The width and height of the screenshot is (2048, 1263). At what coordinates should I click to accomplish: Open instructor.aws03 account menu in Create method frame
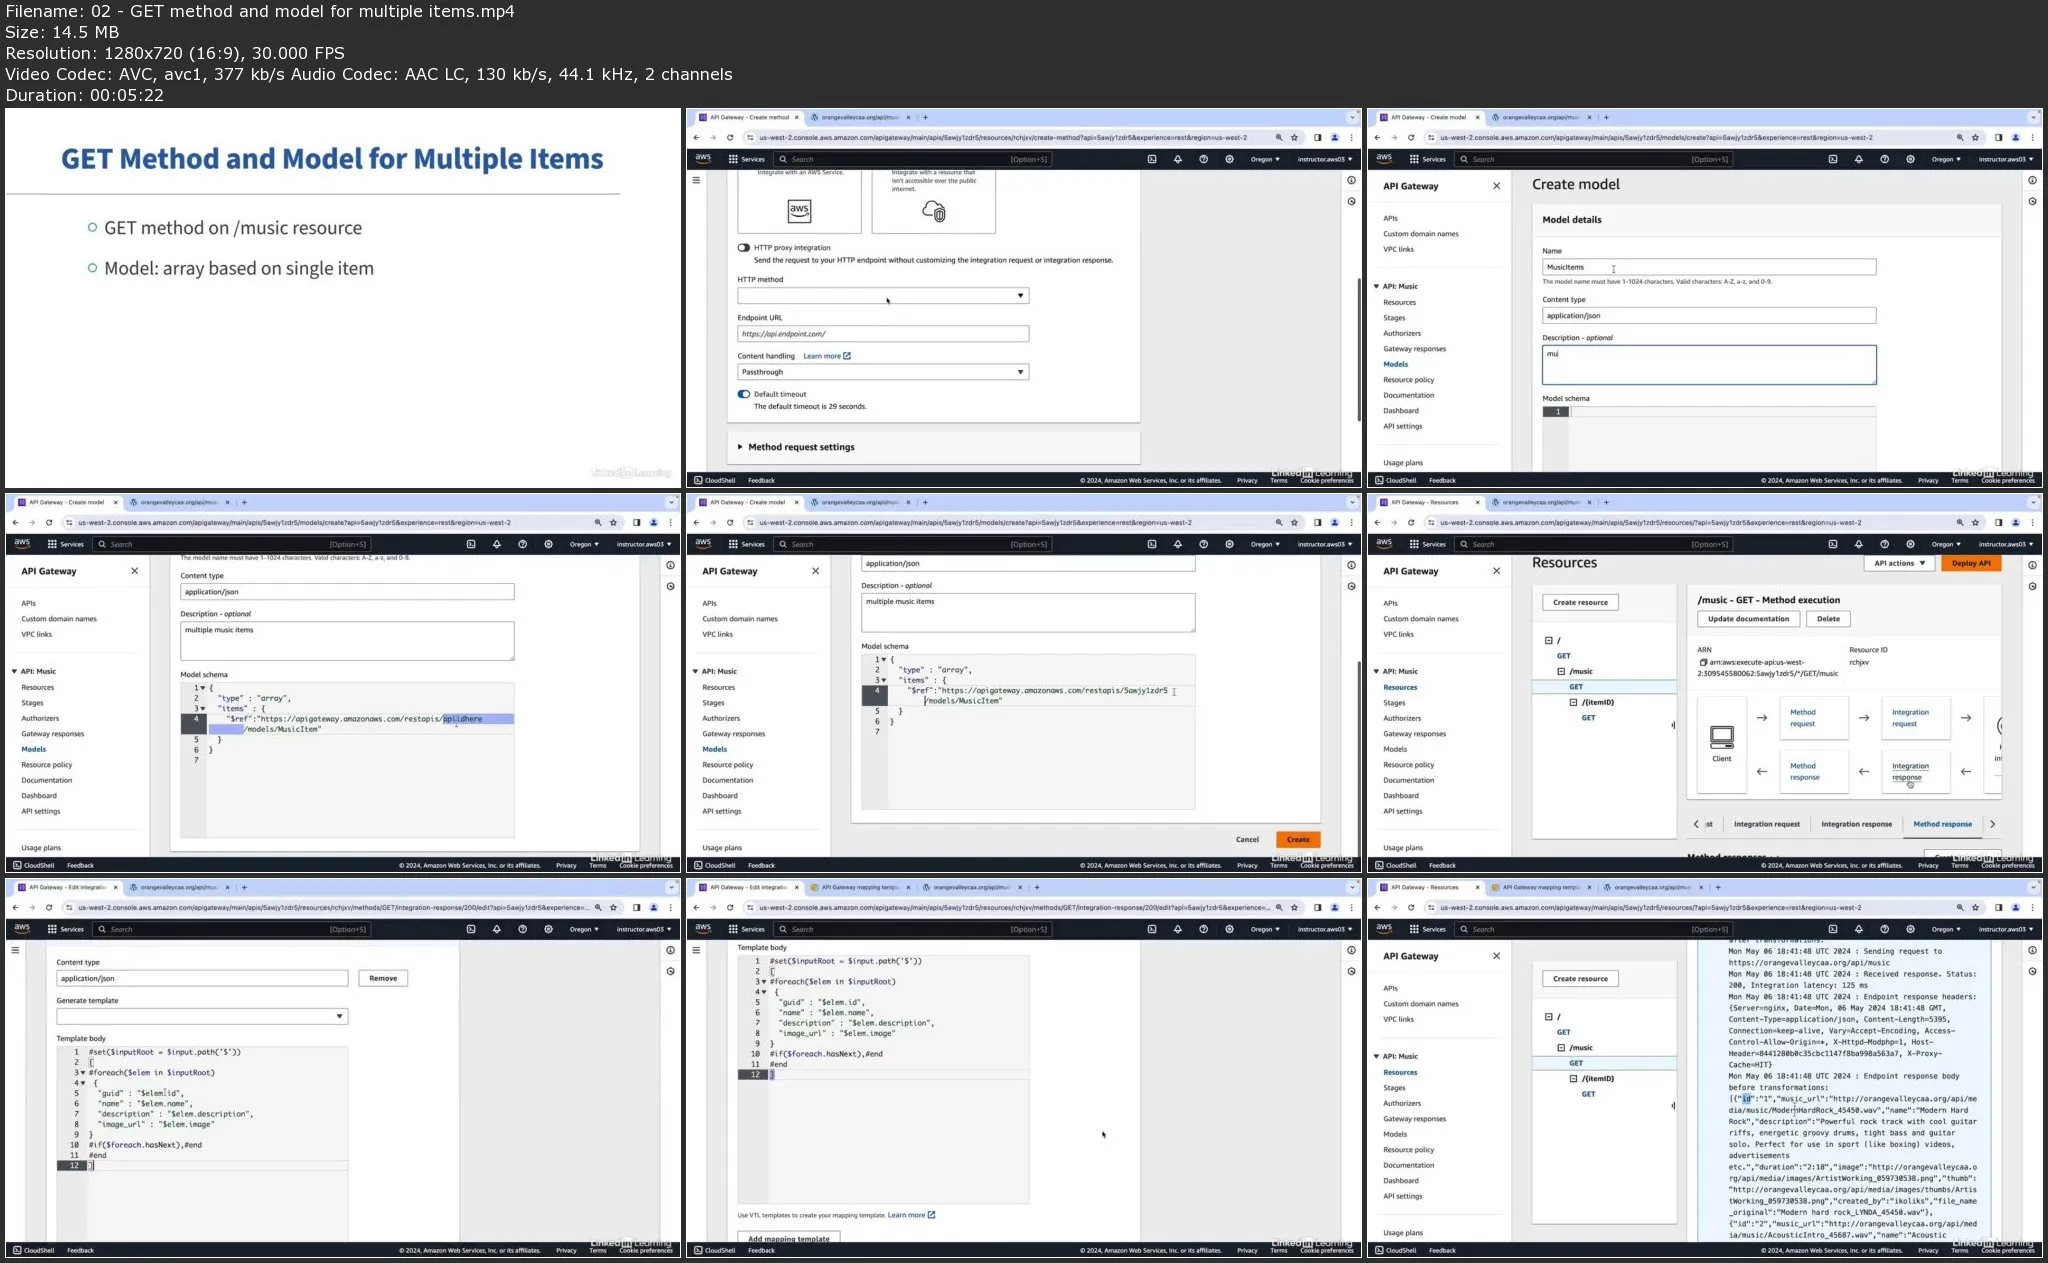1324,159
